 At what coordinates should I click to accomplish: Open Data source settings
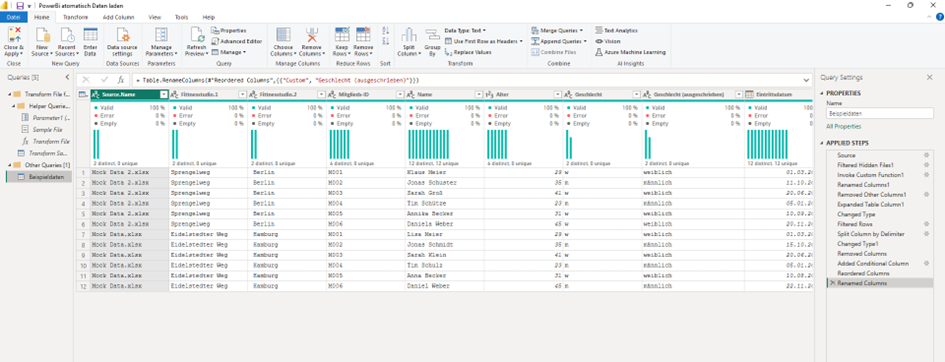click(122, 41)
